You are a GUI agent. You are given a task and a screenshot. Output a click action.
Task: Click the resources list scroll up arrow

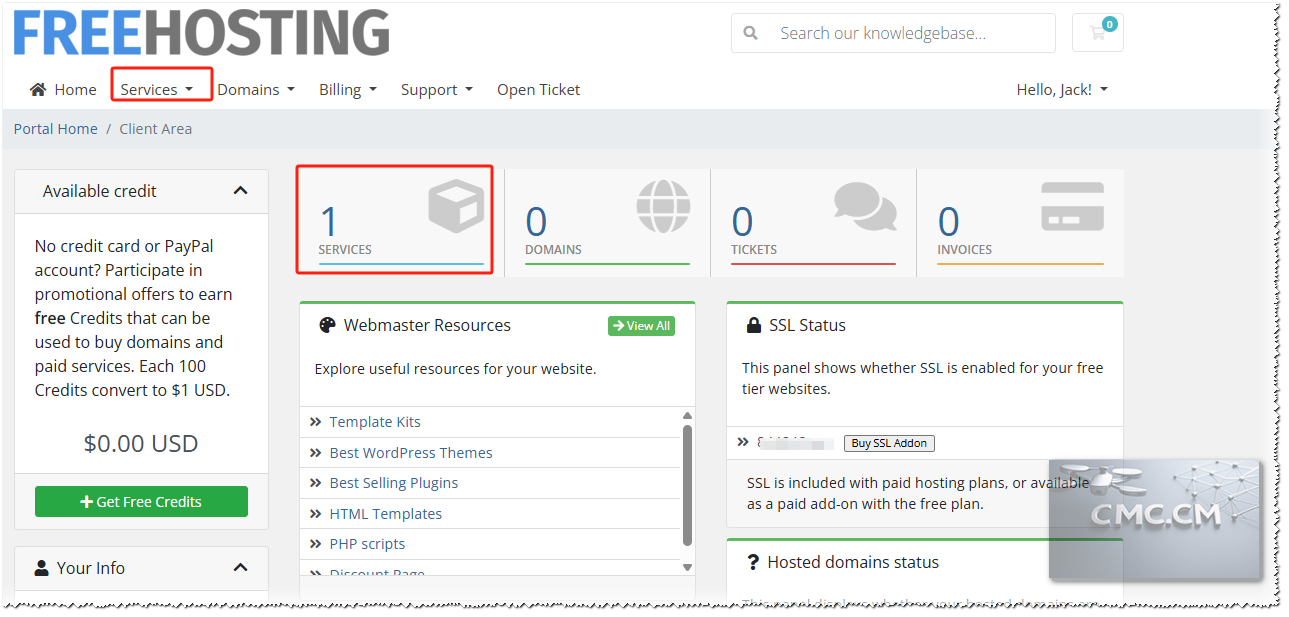687,415
